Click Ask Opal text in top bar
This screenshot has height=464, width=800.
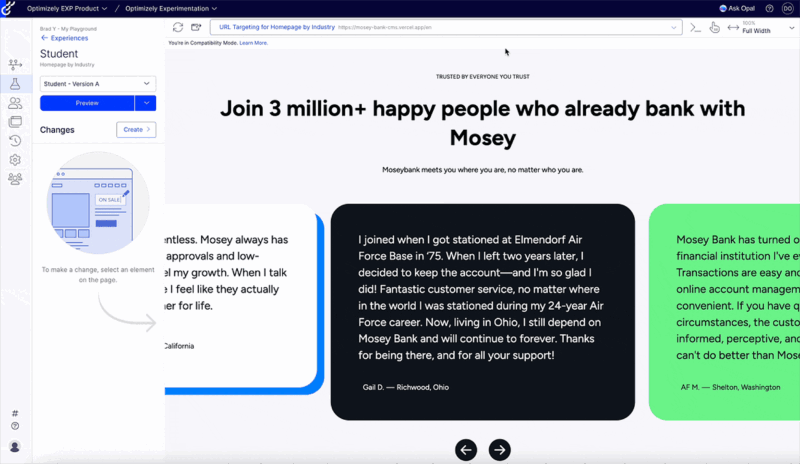[741, 8]
